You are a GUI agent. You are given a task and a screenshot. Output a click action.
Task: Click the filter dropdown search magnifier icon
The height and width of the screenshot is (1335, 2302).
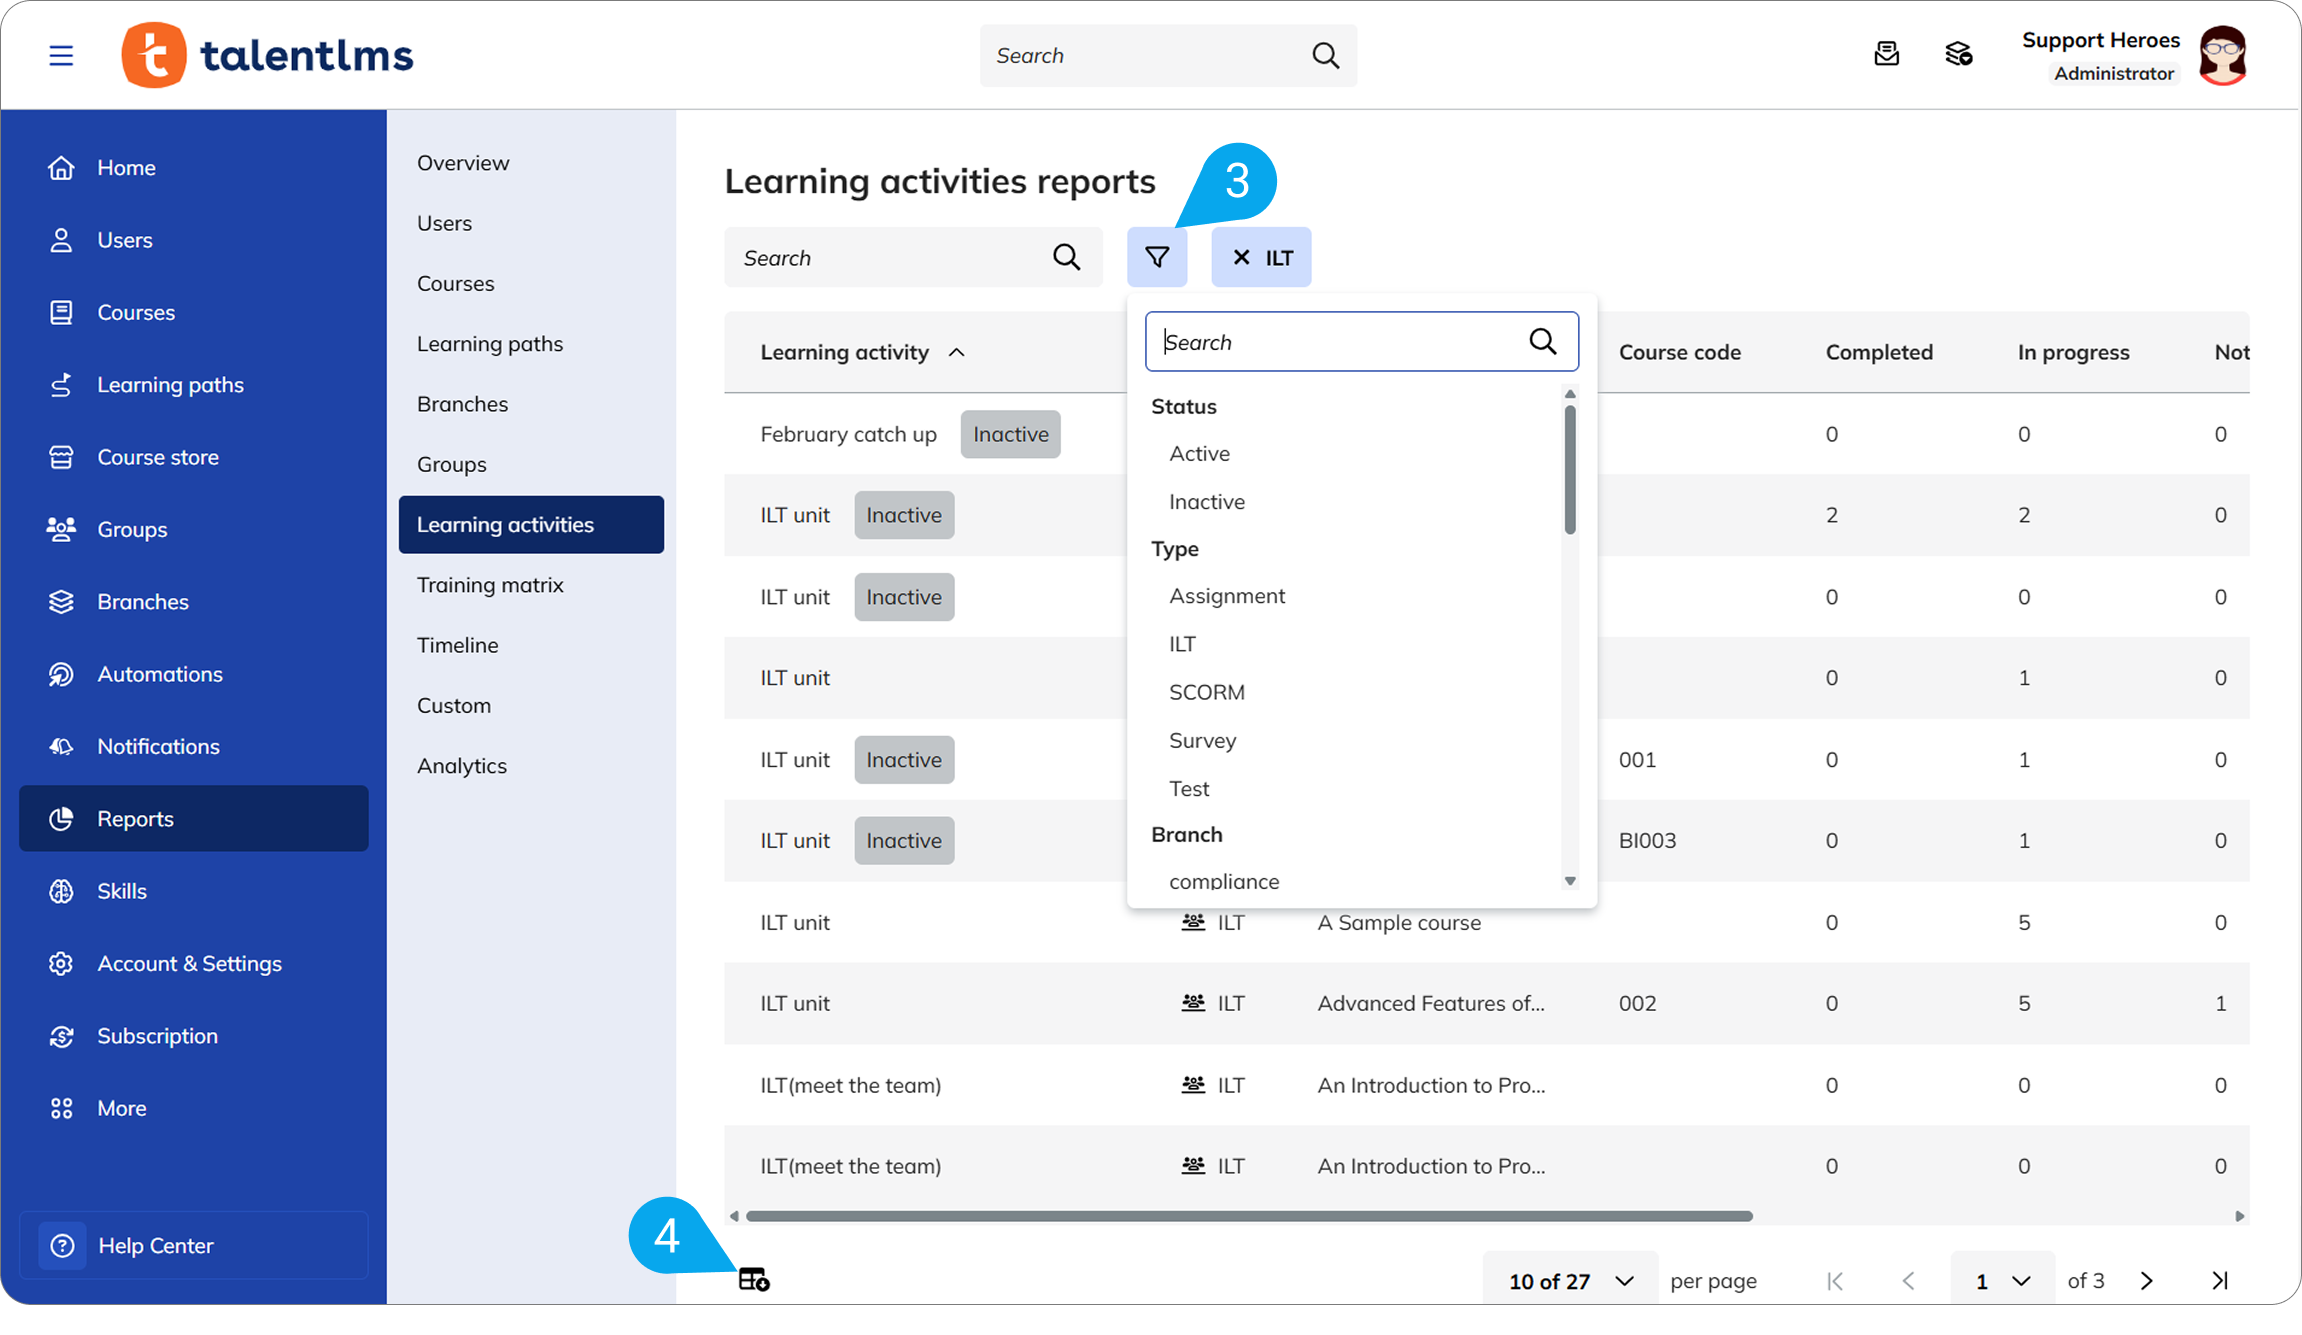1543,341
